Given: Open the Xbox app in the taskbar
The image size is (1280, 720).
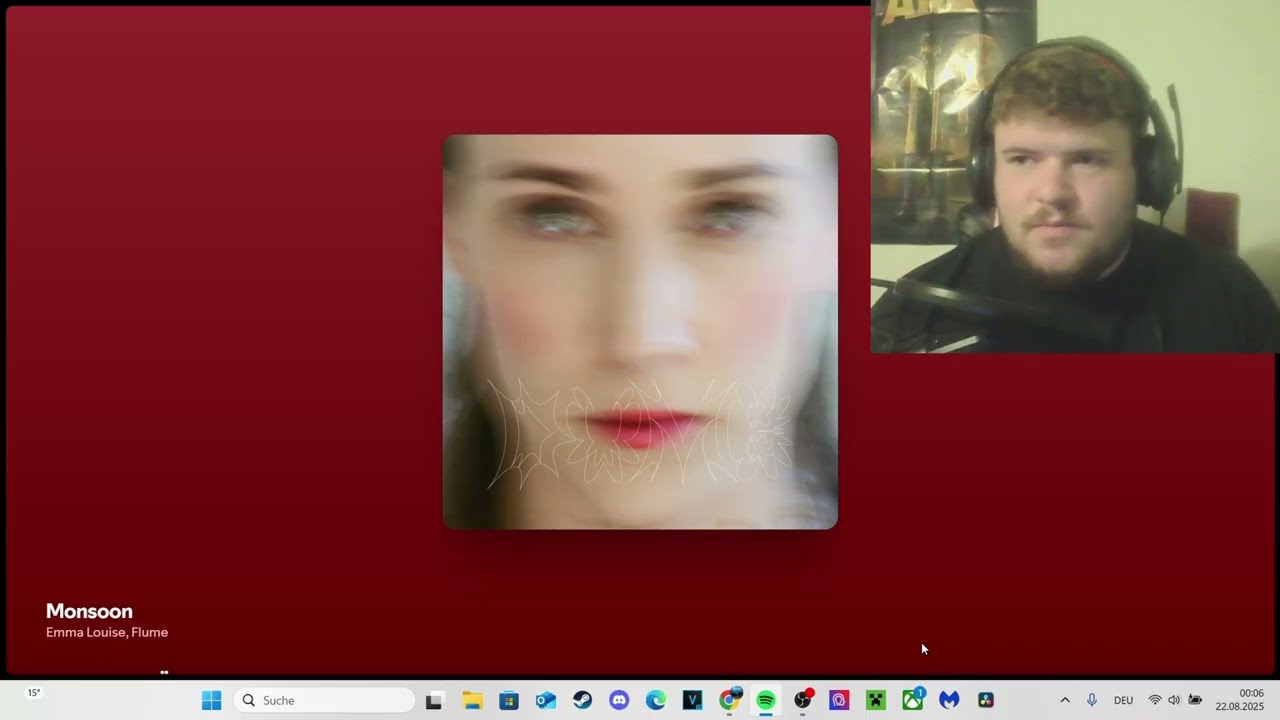Looking at the screenshot, I should 913,700.
